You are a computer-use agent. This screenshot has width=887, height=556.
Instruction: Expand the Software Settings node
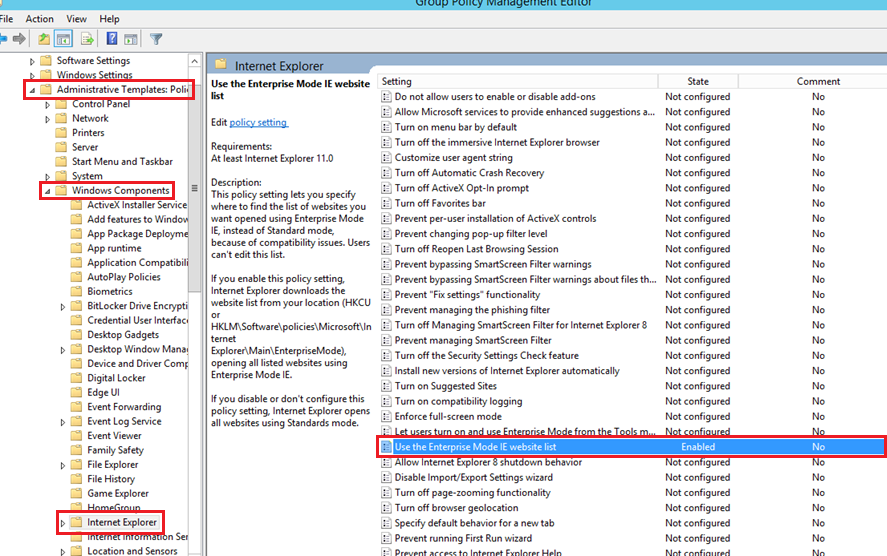click(32, 61)
